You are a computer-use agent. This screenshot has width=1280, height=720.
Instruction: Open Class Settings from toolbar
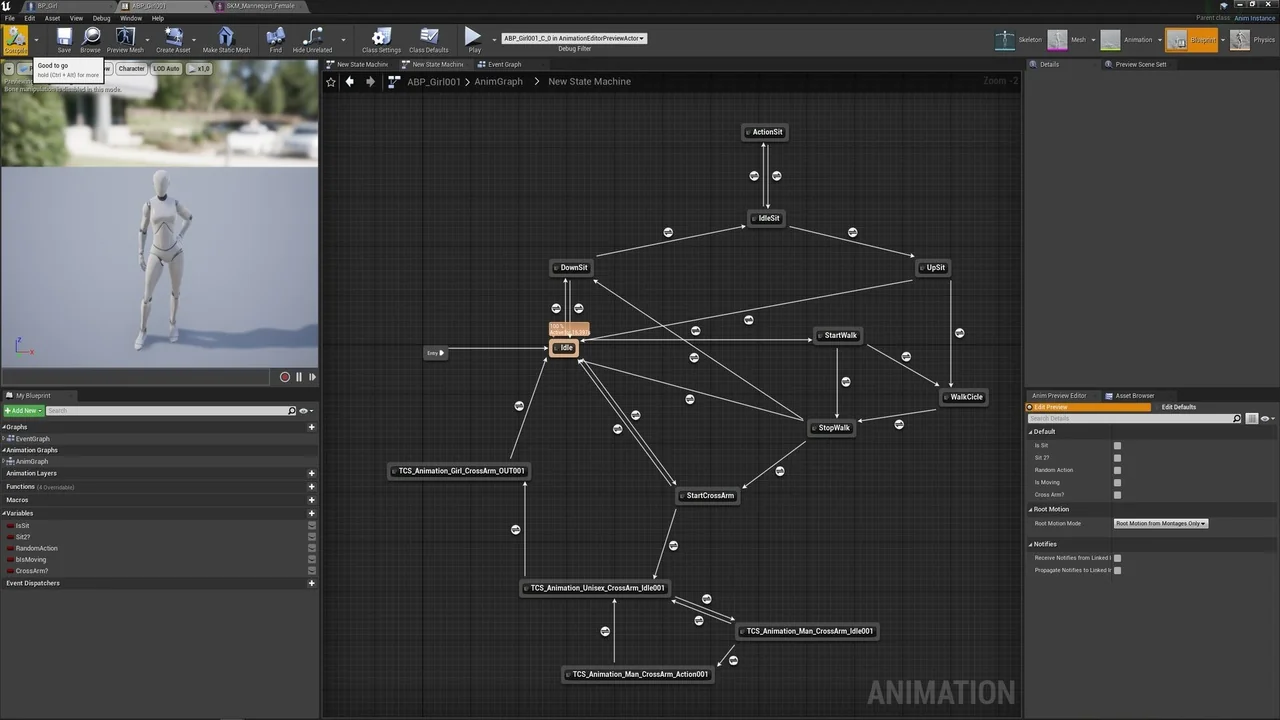point(381,38)
